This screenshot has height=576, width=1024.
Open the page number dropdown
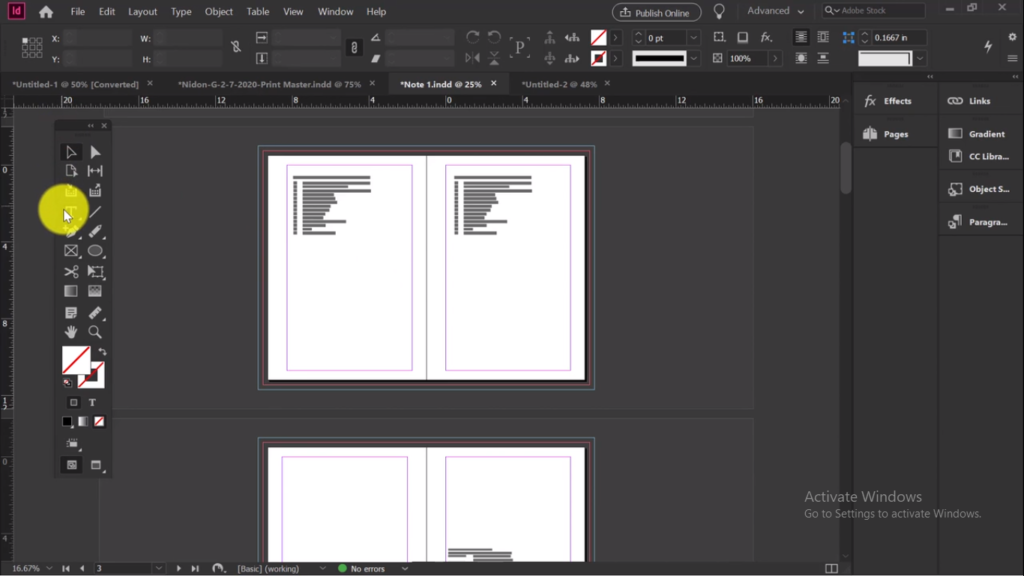(x=159, y=569)
